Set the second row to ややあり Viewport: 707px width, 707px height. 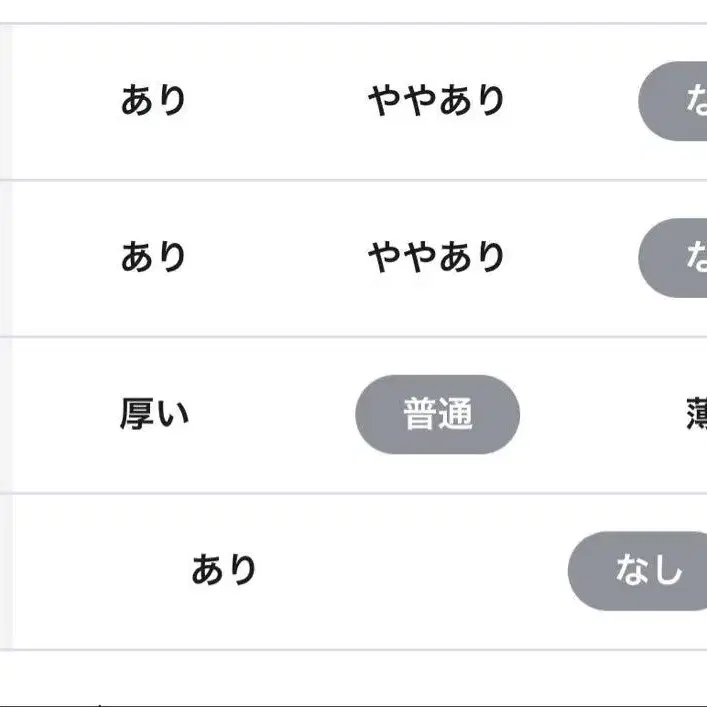click(436, 258)
